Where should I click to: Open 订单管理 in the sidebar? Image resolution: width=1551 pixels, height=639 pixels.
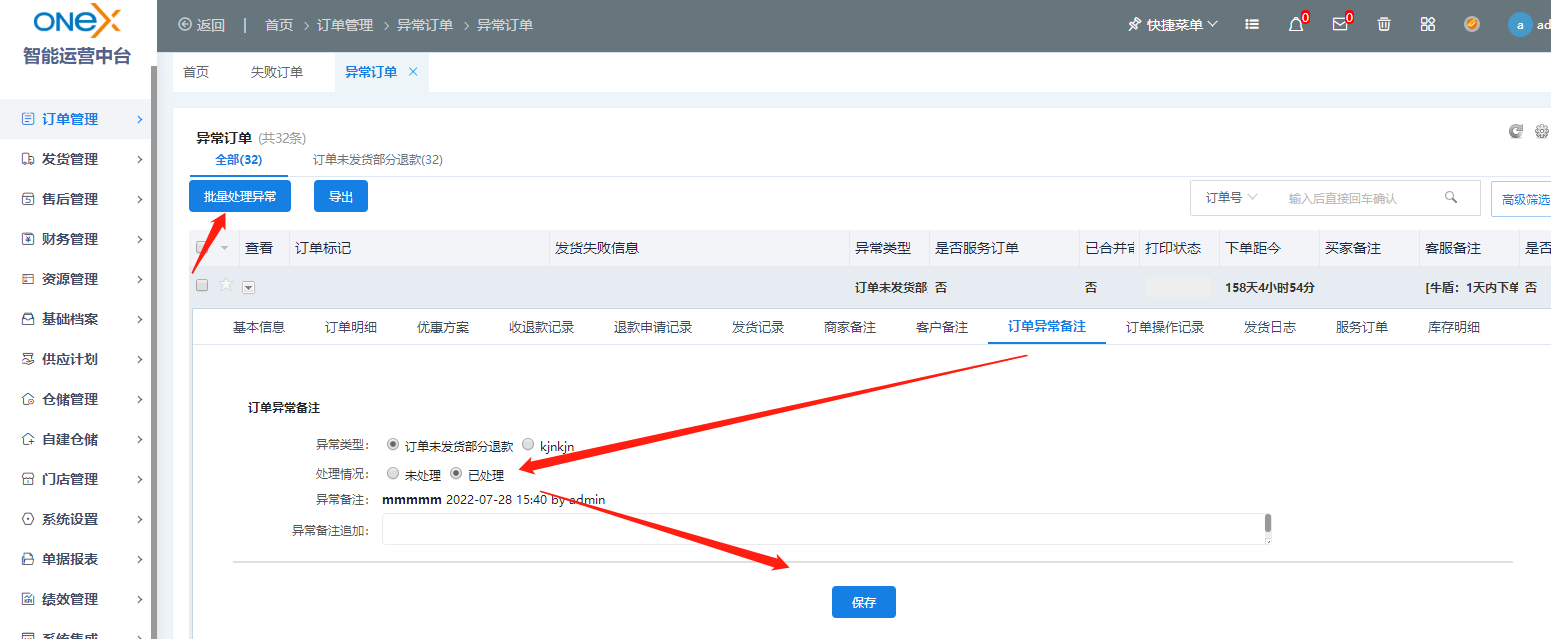point(76,119)
